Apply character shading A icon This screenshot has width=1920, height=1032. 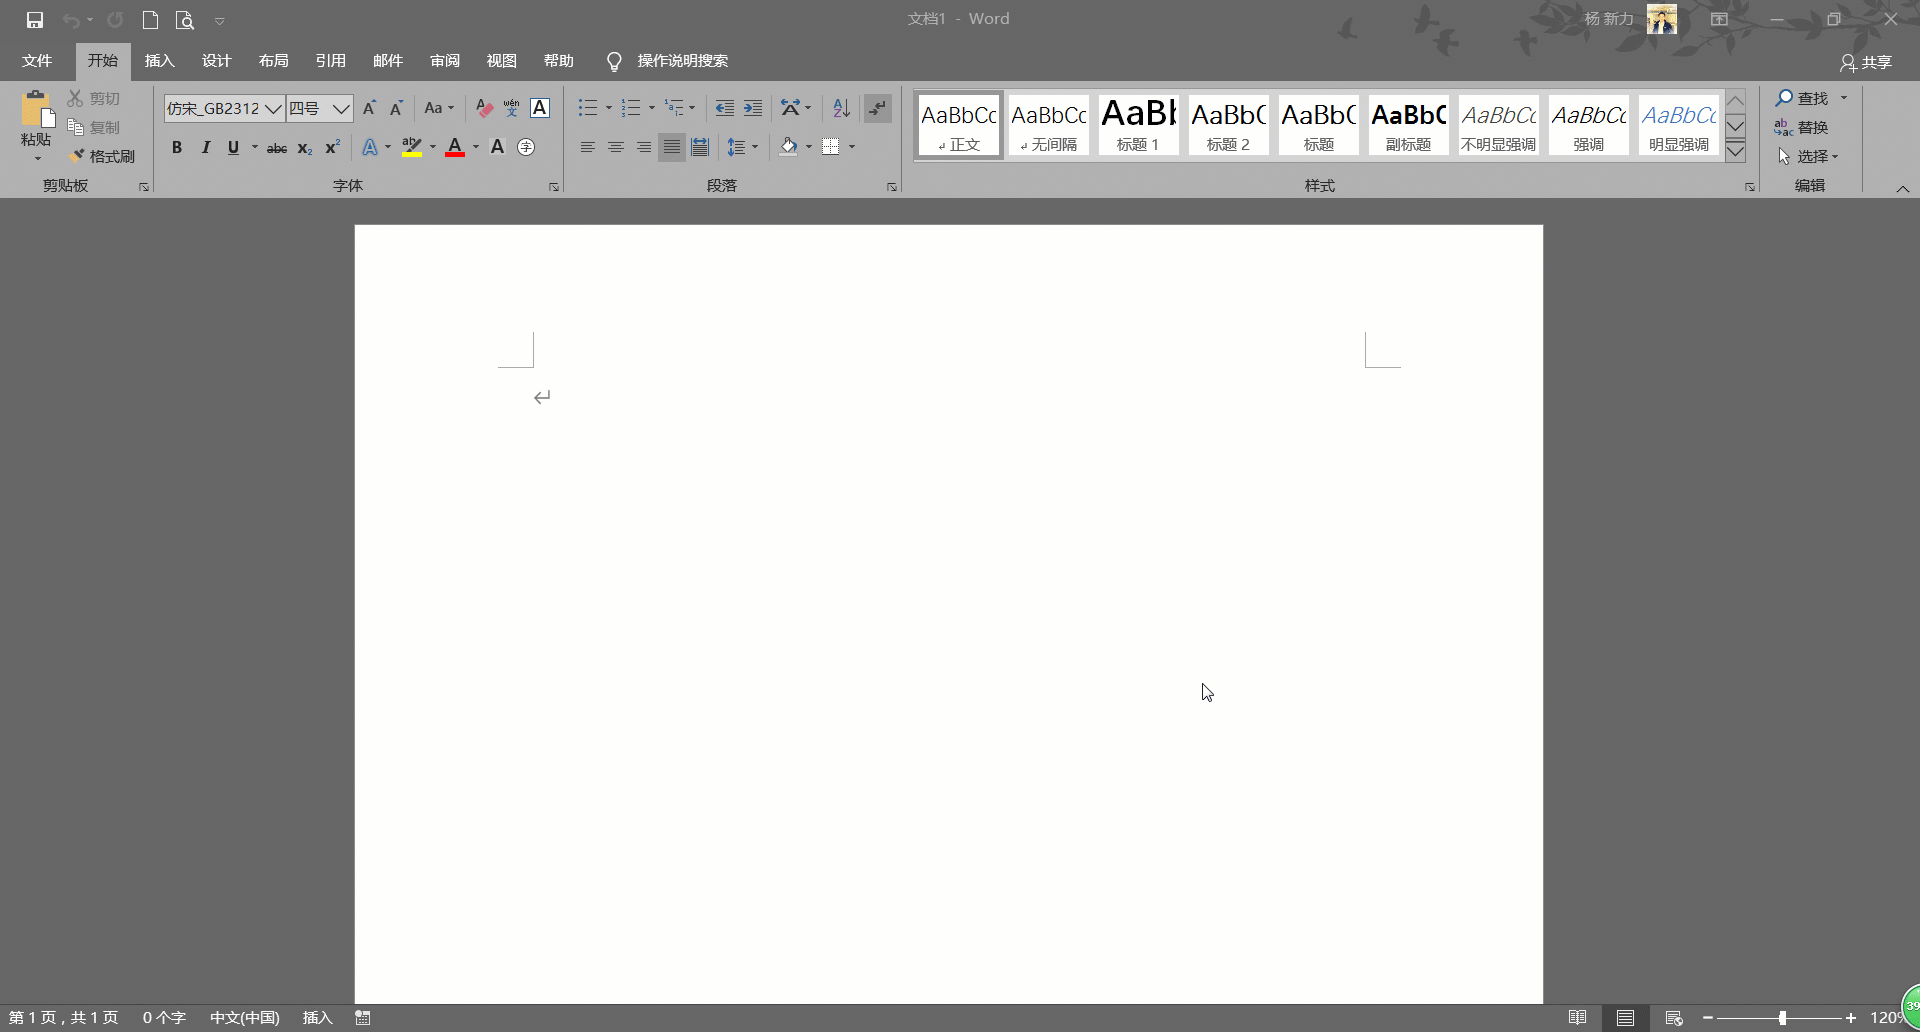click(497, 147)
